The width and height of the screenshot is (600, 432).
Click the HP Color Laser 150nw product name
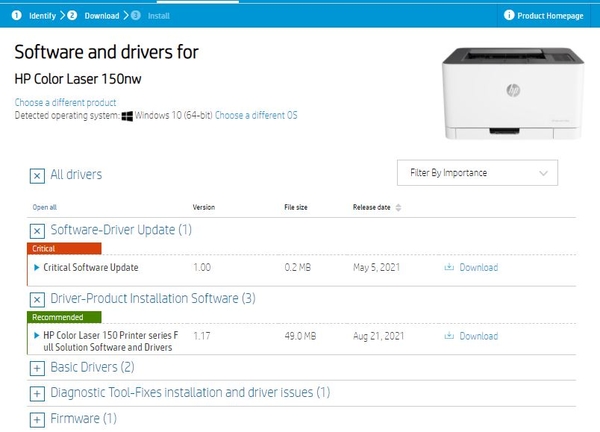(x=78, y=79)
